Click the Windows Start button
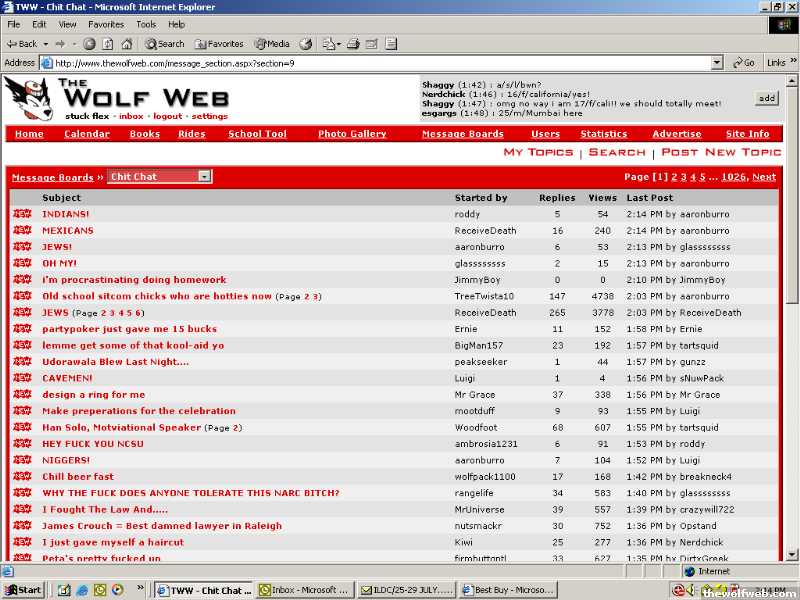This screenshot has width=800, height=600. pos(23,590)
